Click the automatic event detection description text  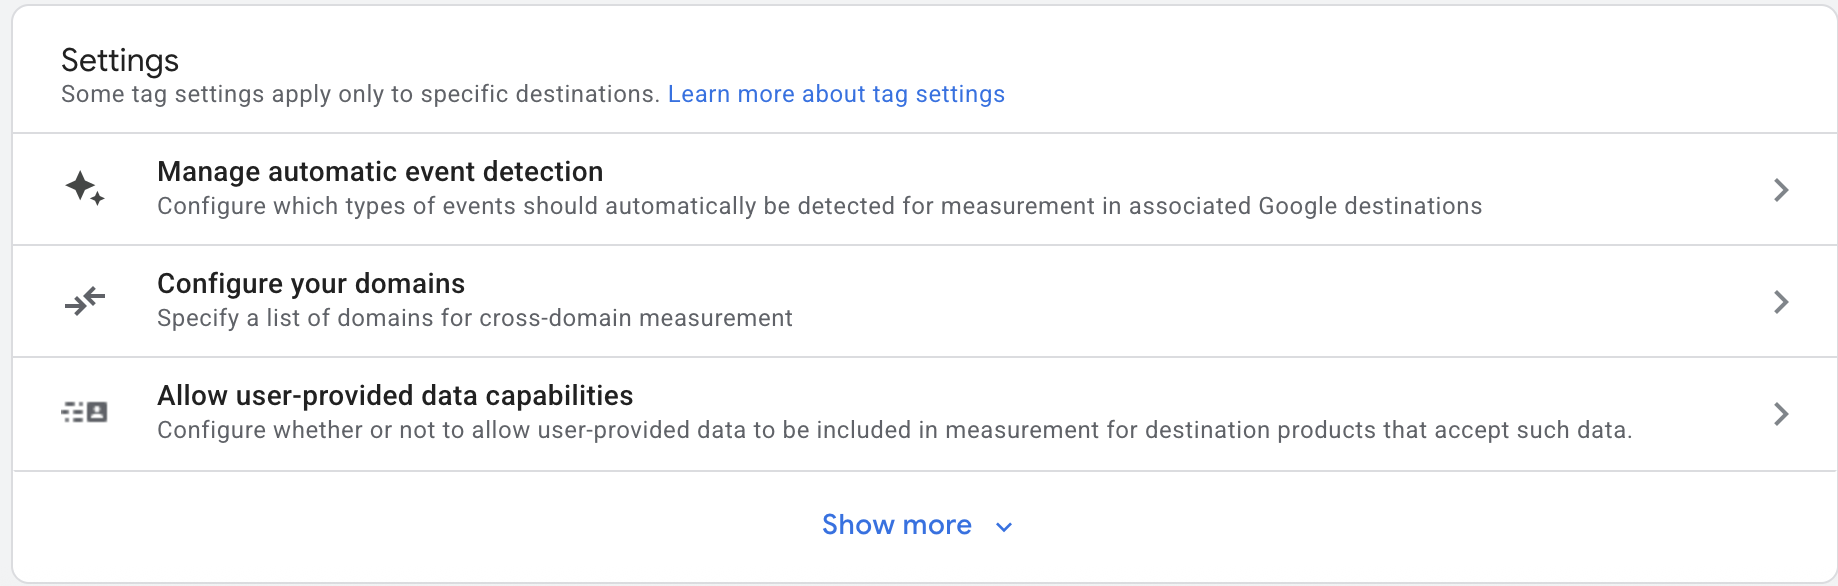[x=819, y=206]
